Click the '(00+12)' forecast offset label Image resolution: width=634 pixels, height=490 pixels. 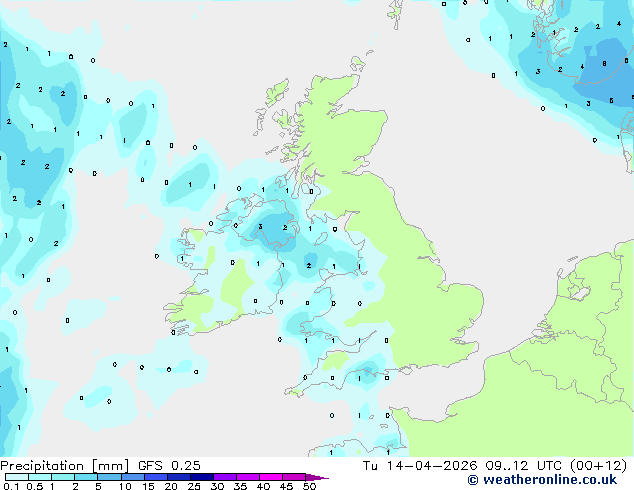click(598, 466)
